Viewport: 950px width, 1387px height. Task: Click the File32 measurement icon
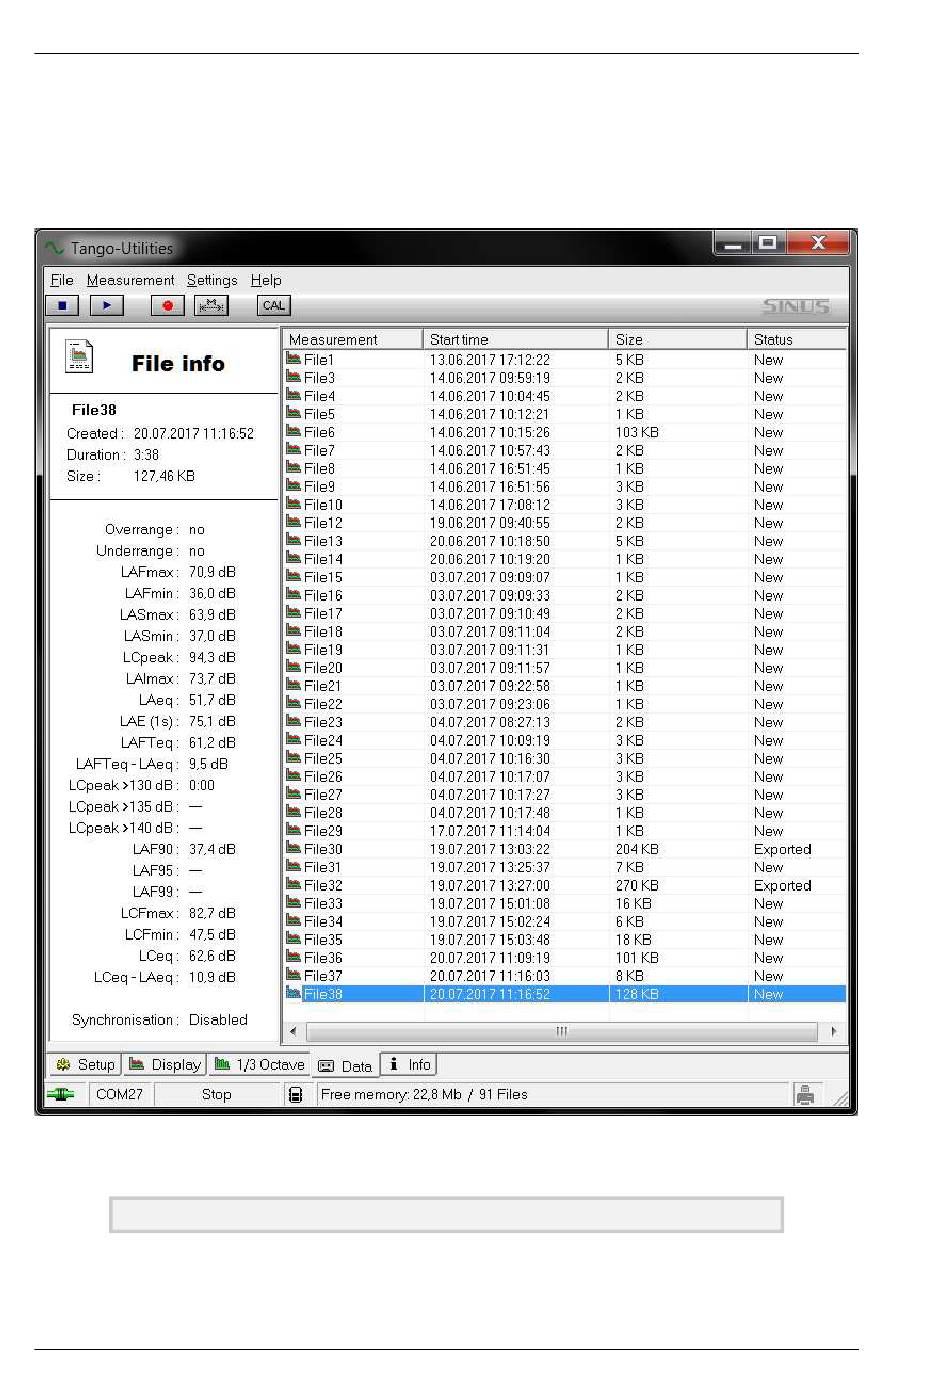click(294, 885)
